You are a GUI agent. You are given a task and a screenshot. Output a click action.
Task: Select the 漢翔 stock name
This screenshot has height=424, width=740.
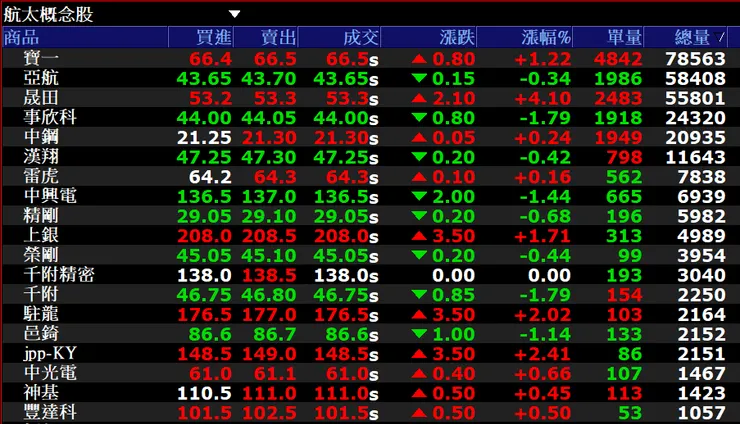42,157
